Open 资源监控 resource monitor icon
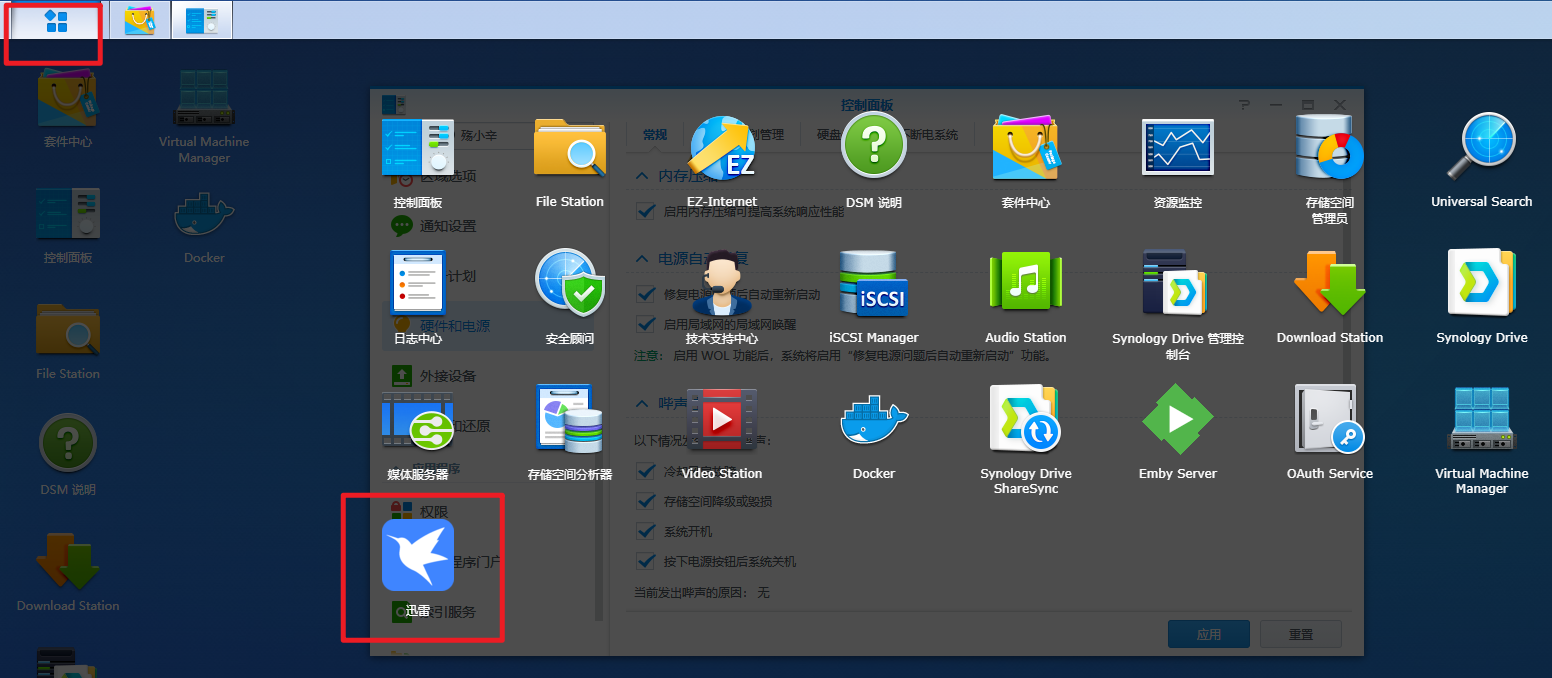 coord(1177,150)
